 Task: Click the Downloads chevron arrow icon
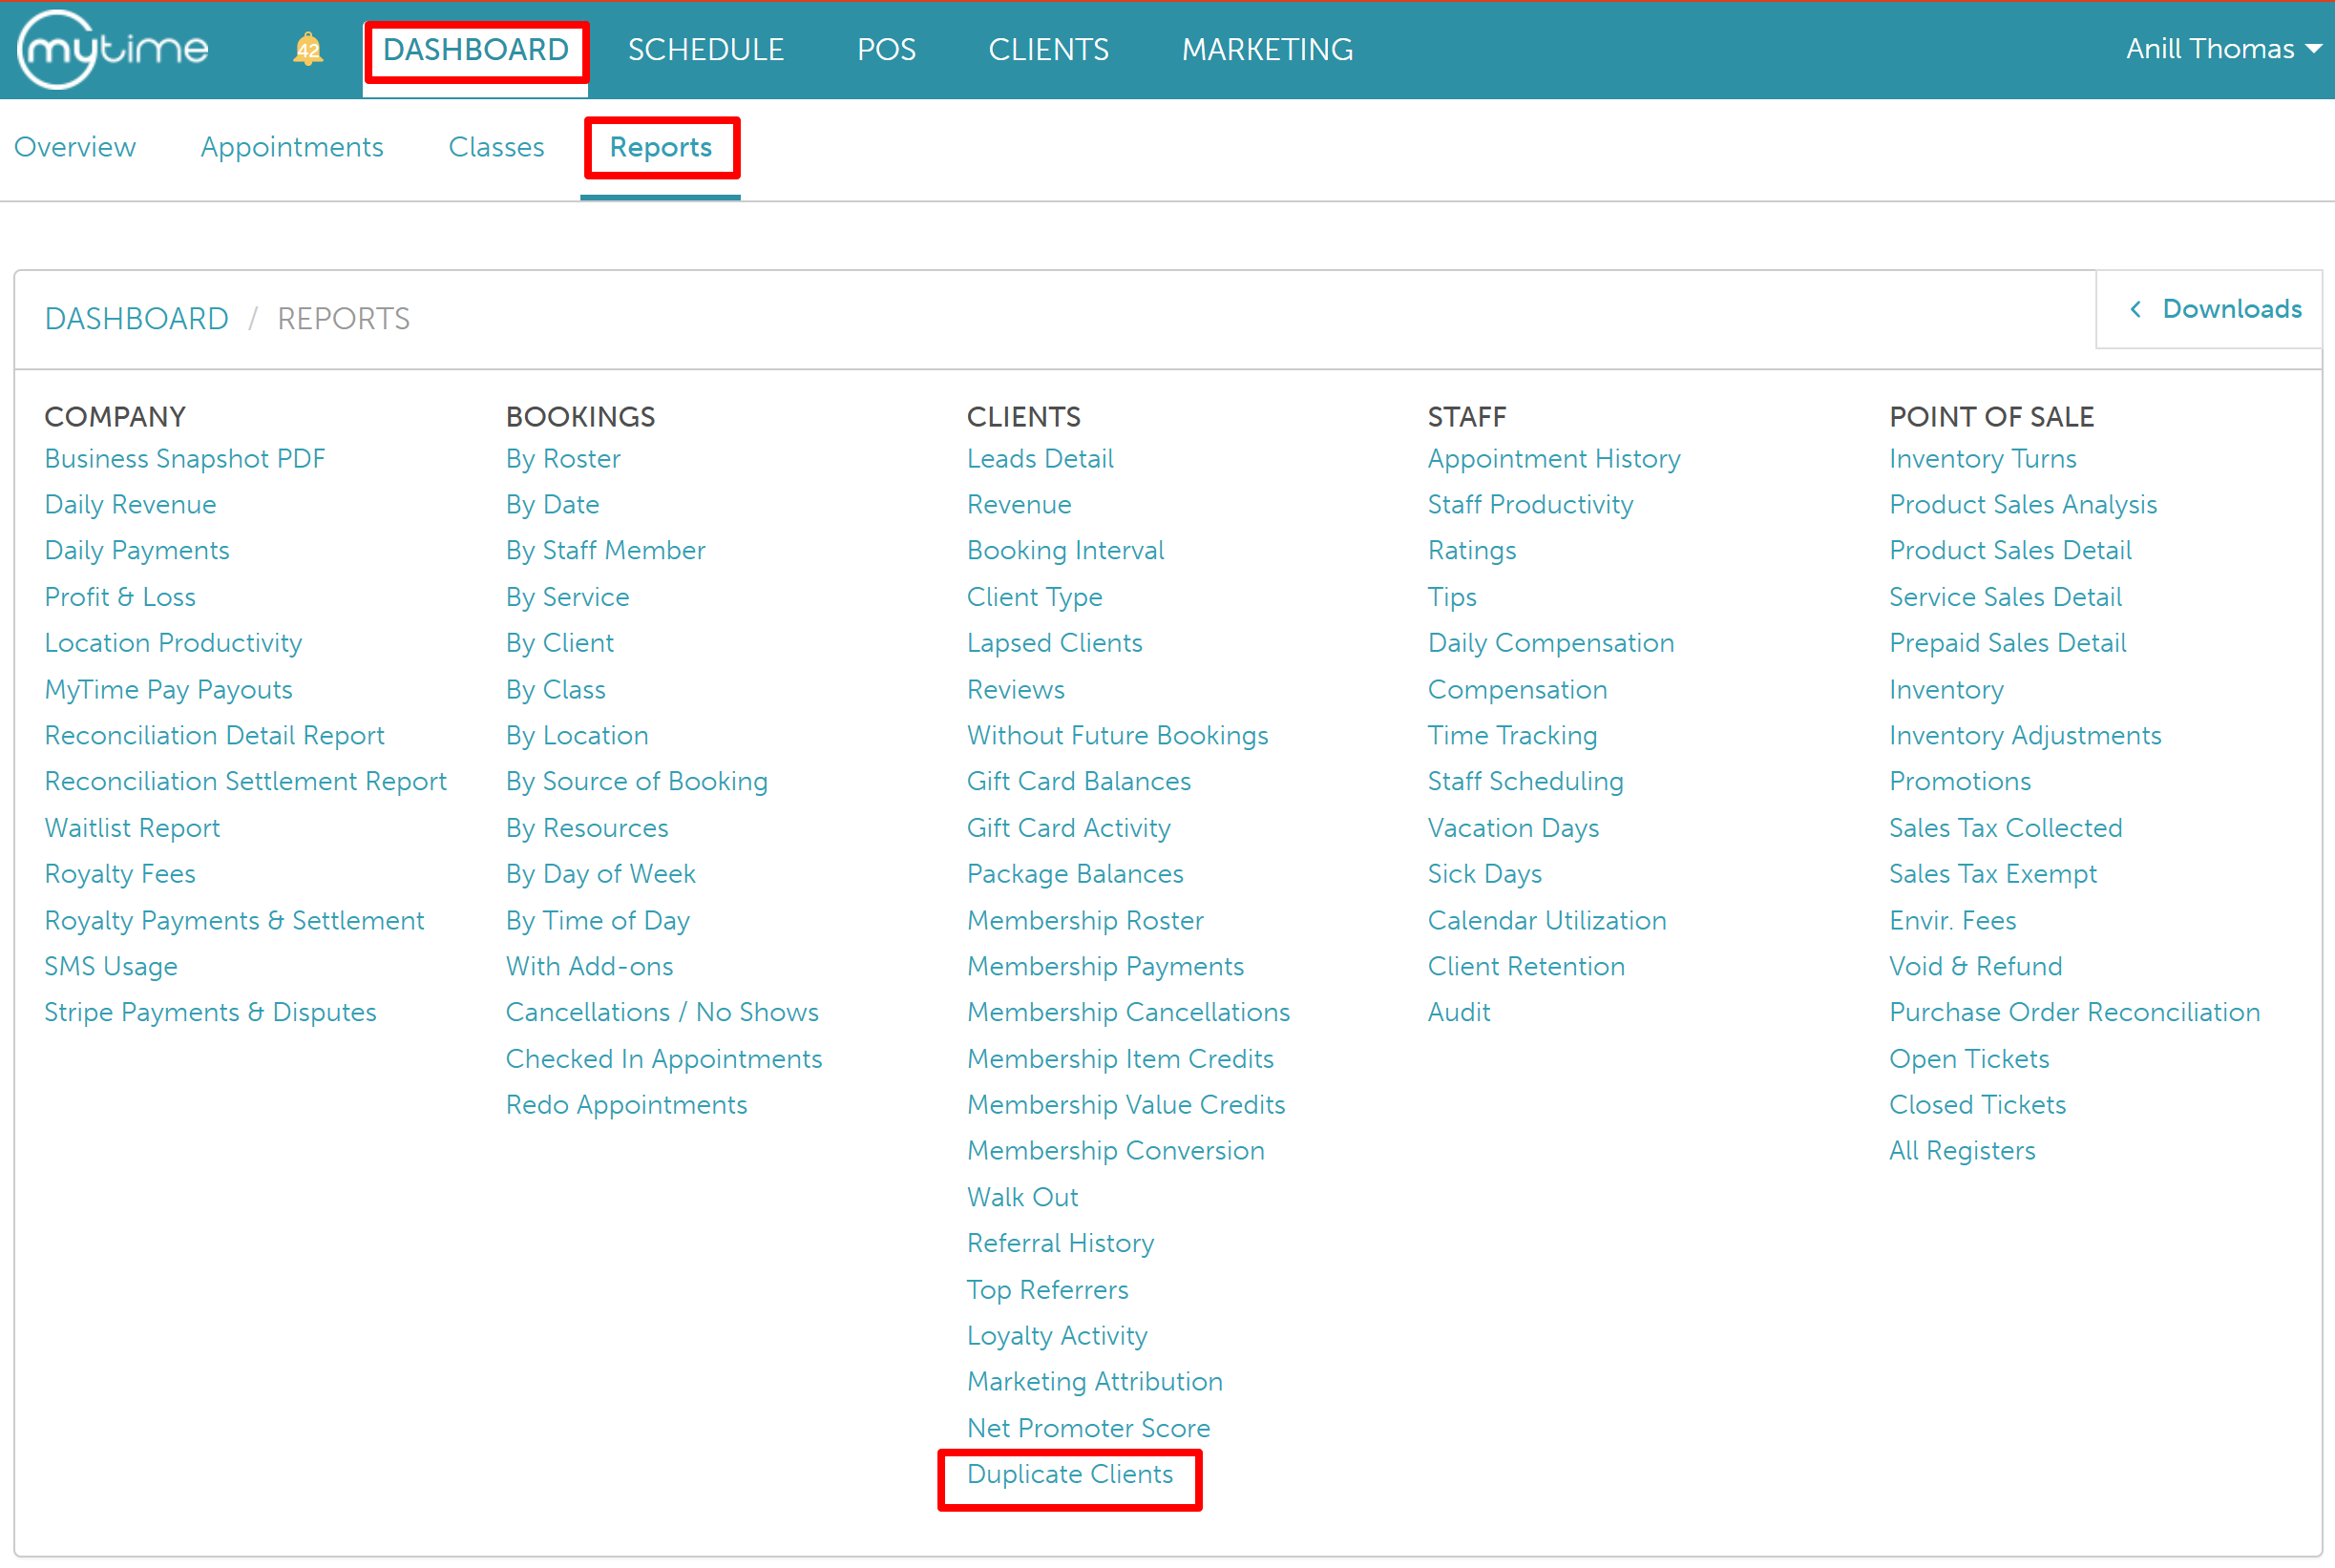pyautogui.click(x=2135, y=309)
